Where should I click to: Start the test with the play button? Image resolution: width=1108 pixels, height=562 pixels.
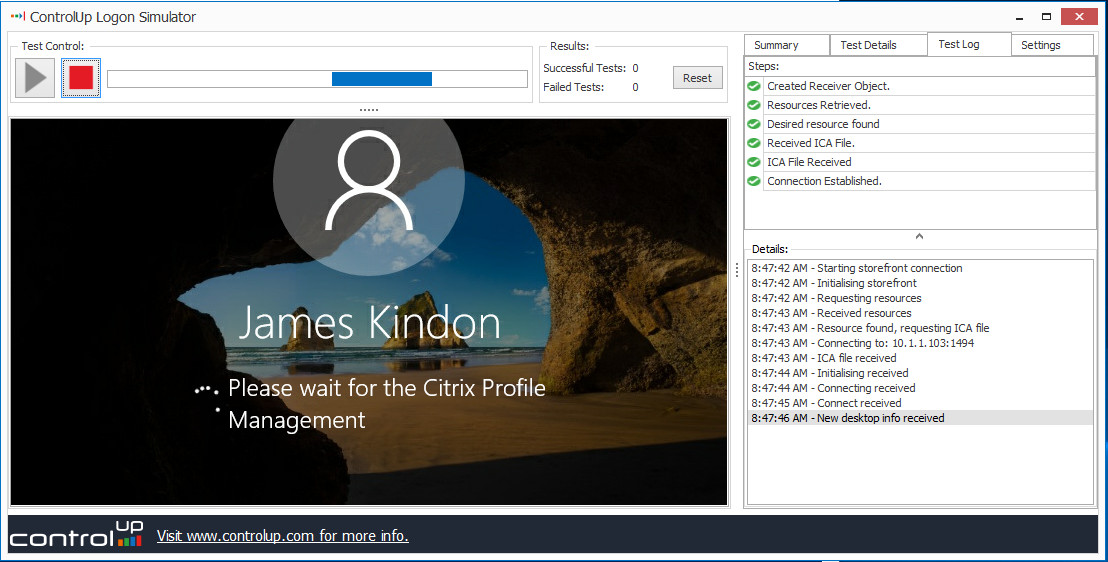35,78
